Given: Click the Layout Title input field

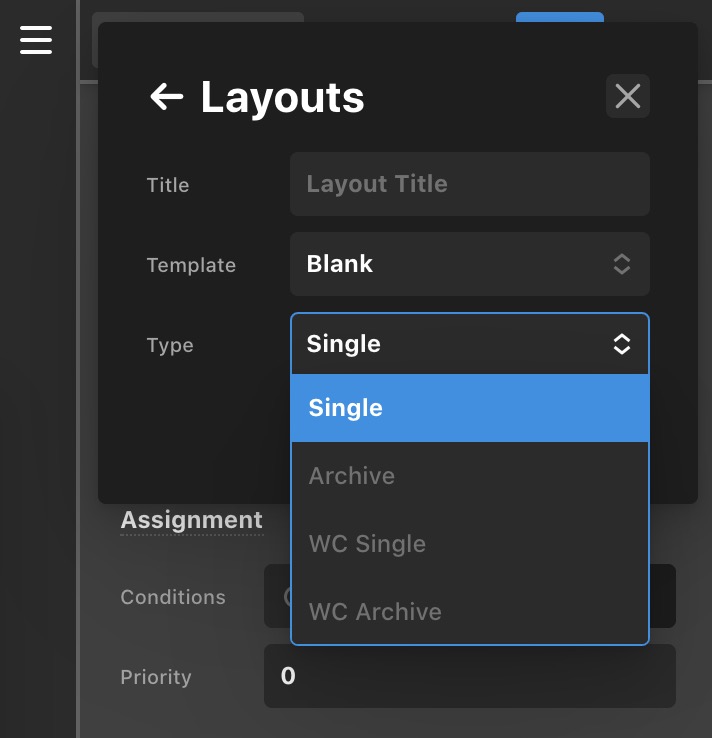Looking at the screenshot, I should coord(470,184).
